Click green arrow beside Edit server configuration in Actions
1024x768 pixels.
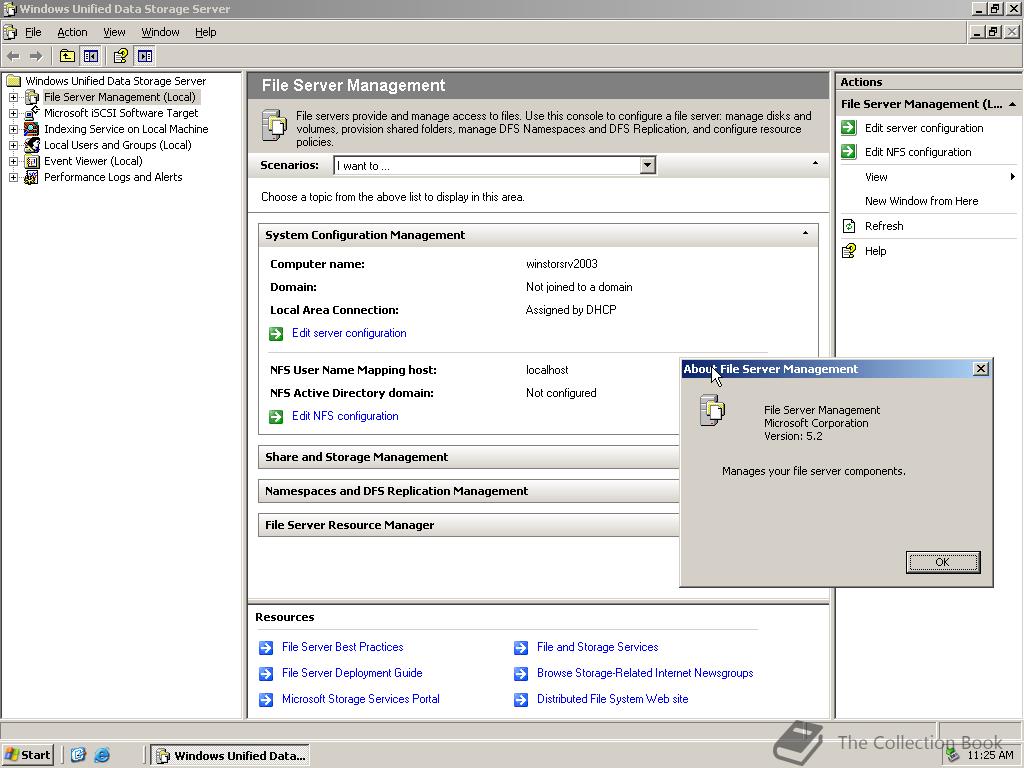[x=848, y=128]
